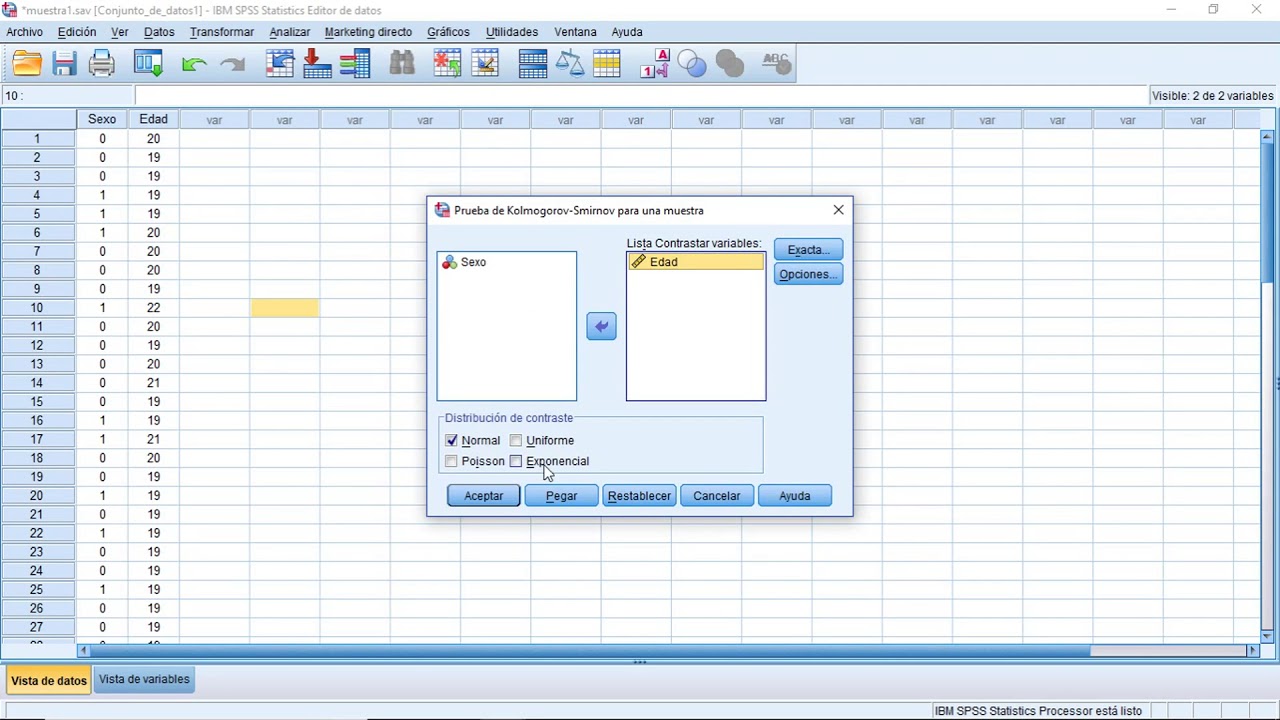Open the Recall recent dialogs icon
The image size is (1280, 720).
148,64
